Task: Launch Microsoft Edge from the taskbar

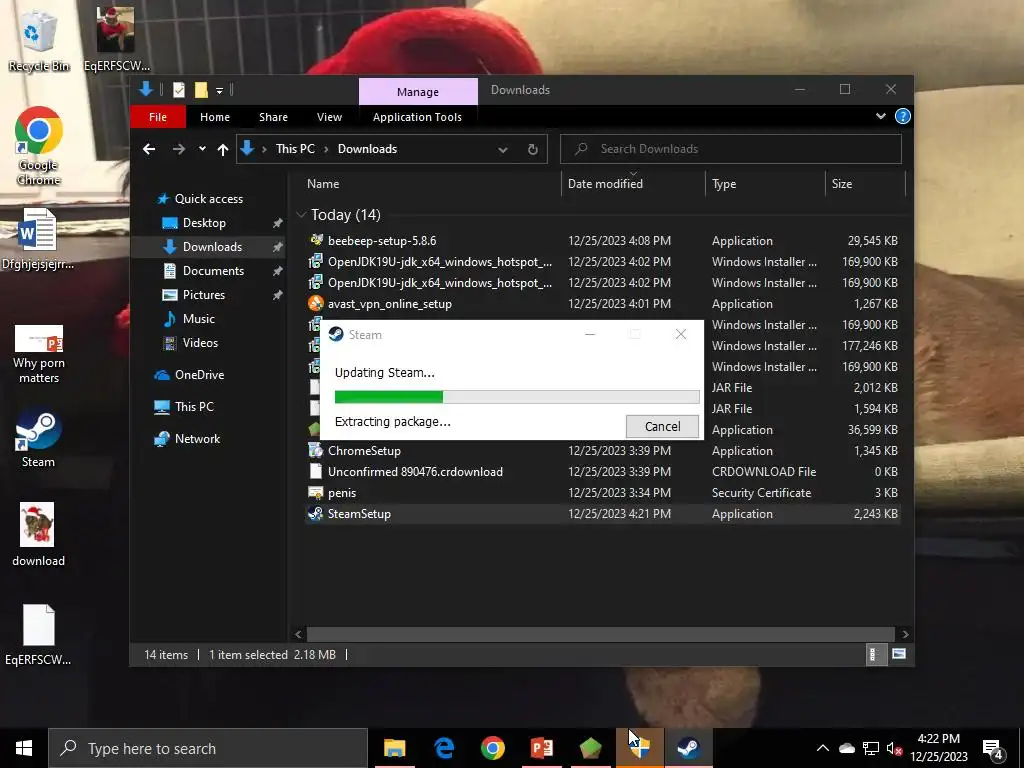Action: (x=444, y=748)
